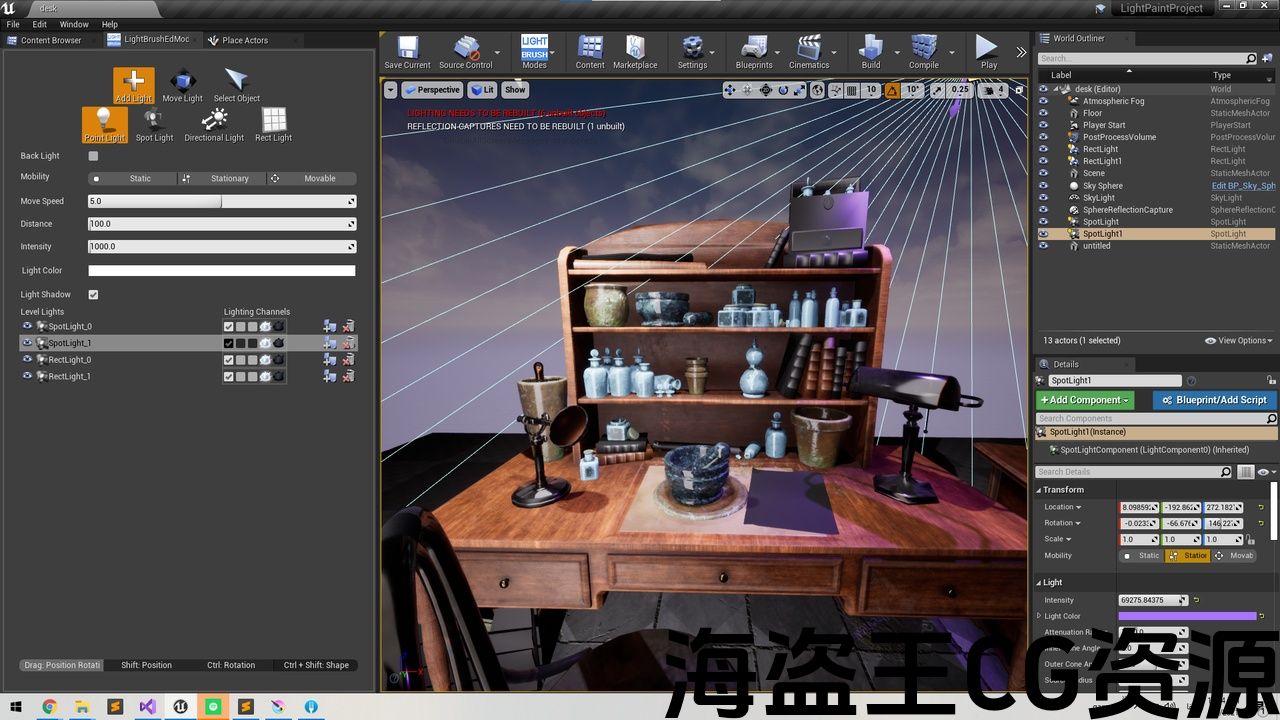Screen dimensions: 1280x720
Task: Choose the Rect Light type
Action: pyautogui.click(x=273, y=124)
